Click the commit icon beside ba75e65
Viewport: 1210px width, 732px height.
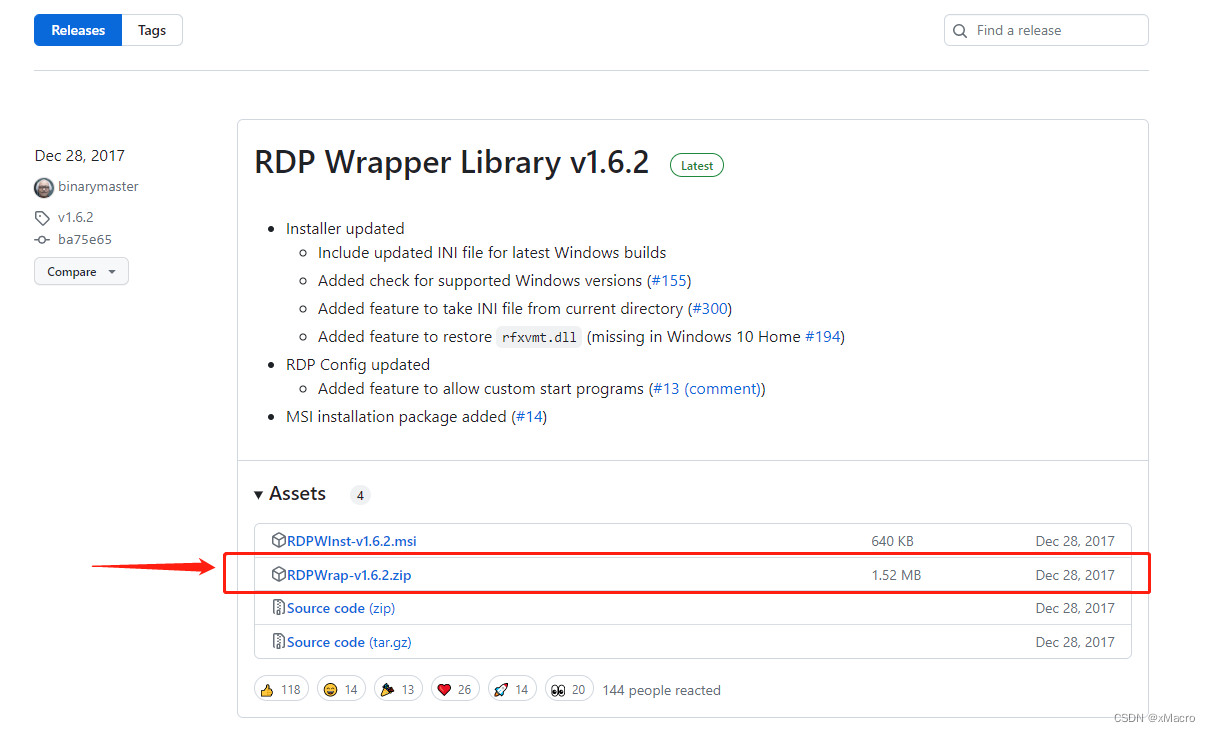pos(42,240)
